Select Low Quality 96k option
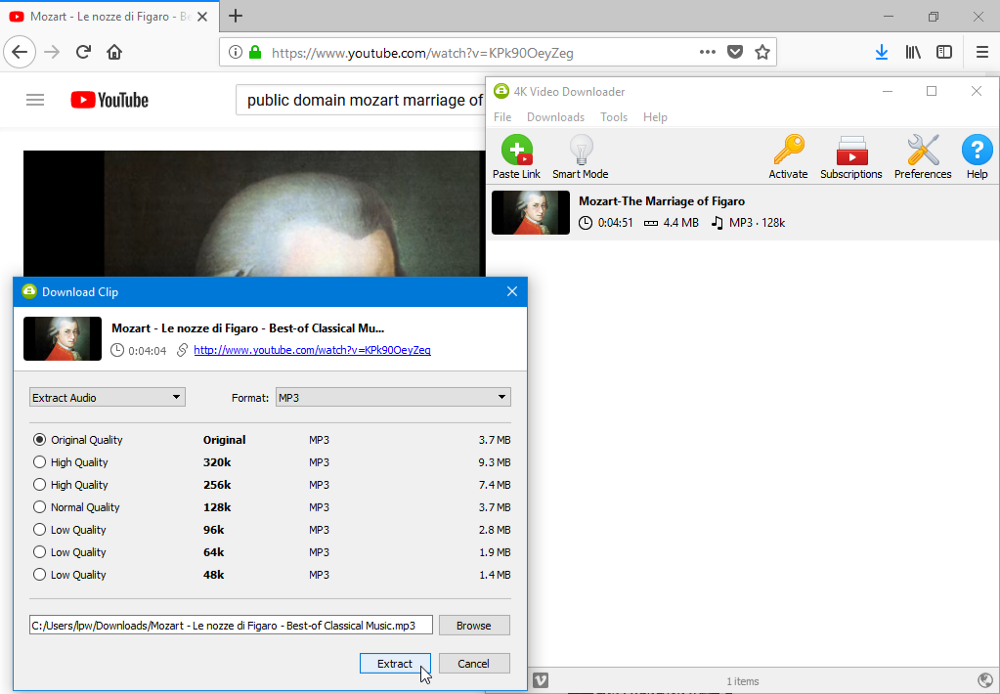 click(40, 529)
